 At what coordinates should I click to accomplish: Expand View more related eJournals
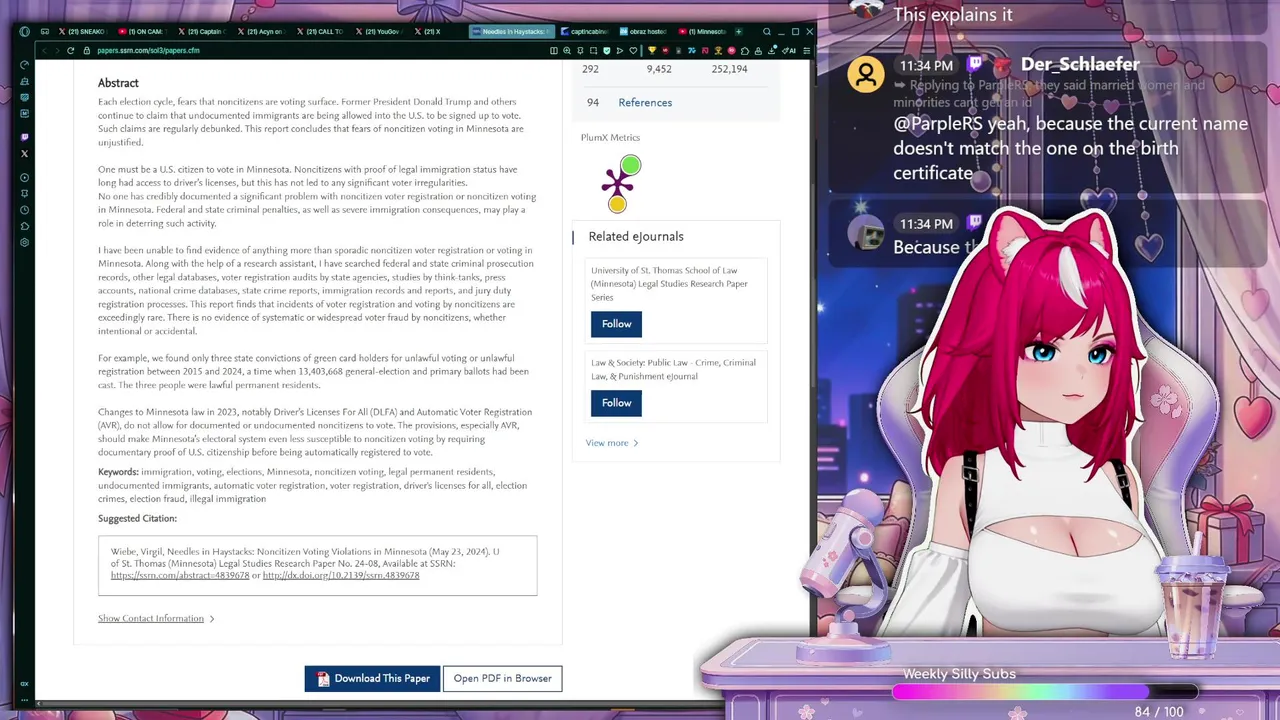(611, 443)
